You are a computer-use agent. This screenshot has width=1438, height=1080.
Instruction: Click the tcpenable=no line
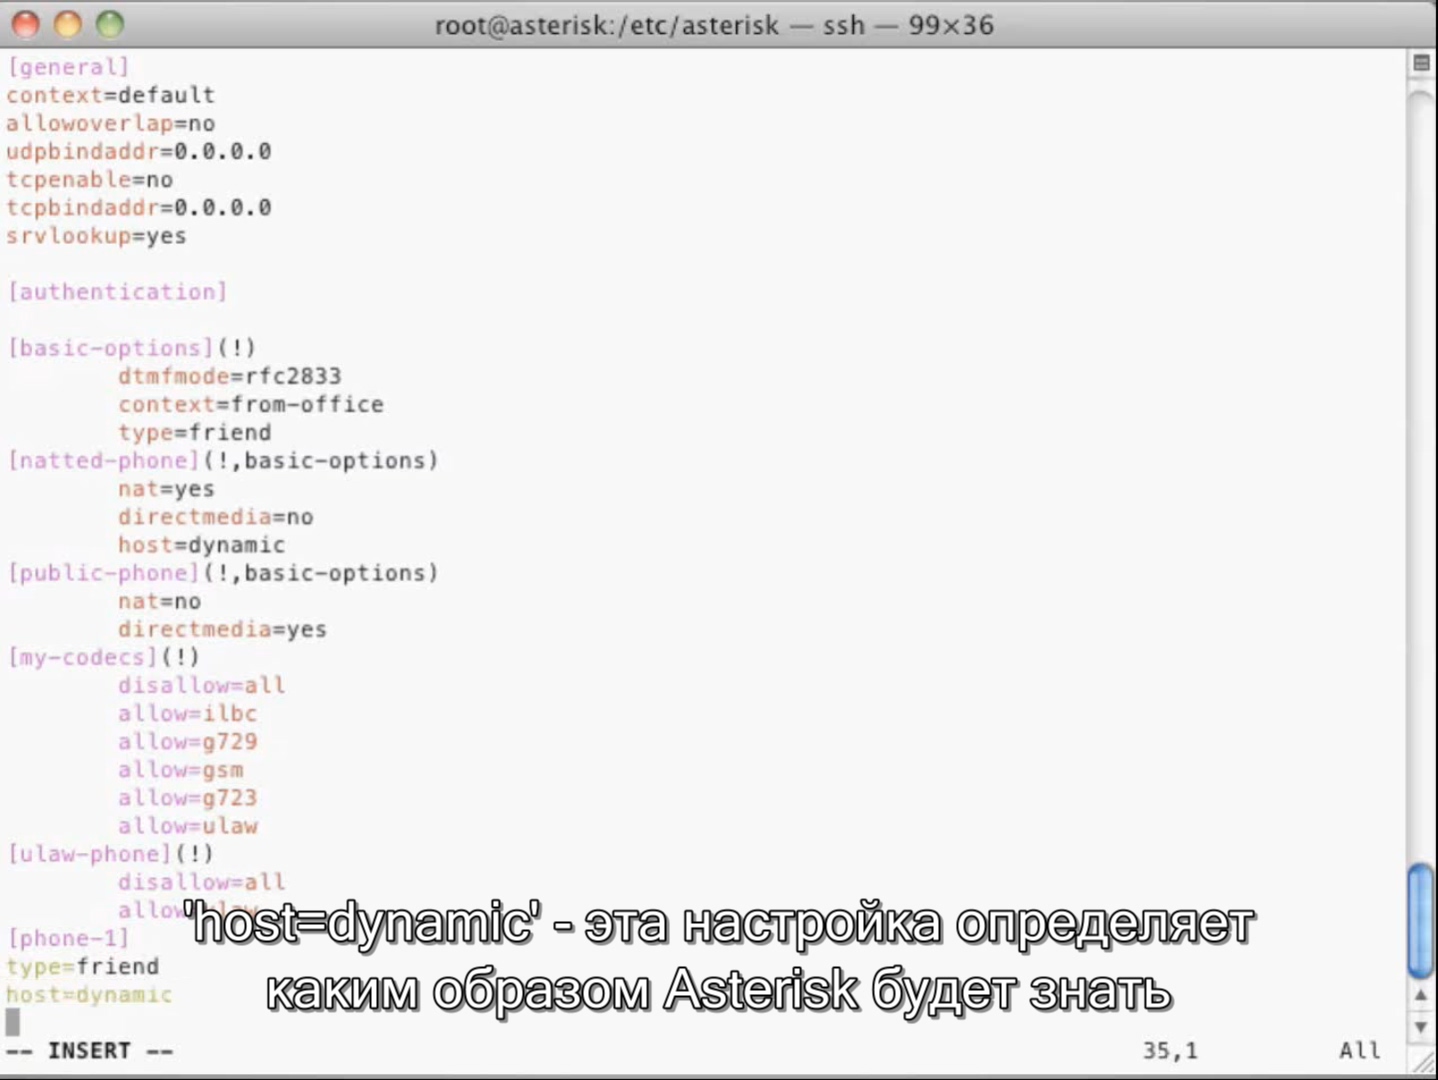coord(89,180)
